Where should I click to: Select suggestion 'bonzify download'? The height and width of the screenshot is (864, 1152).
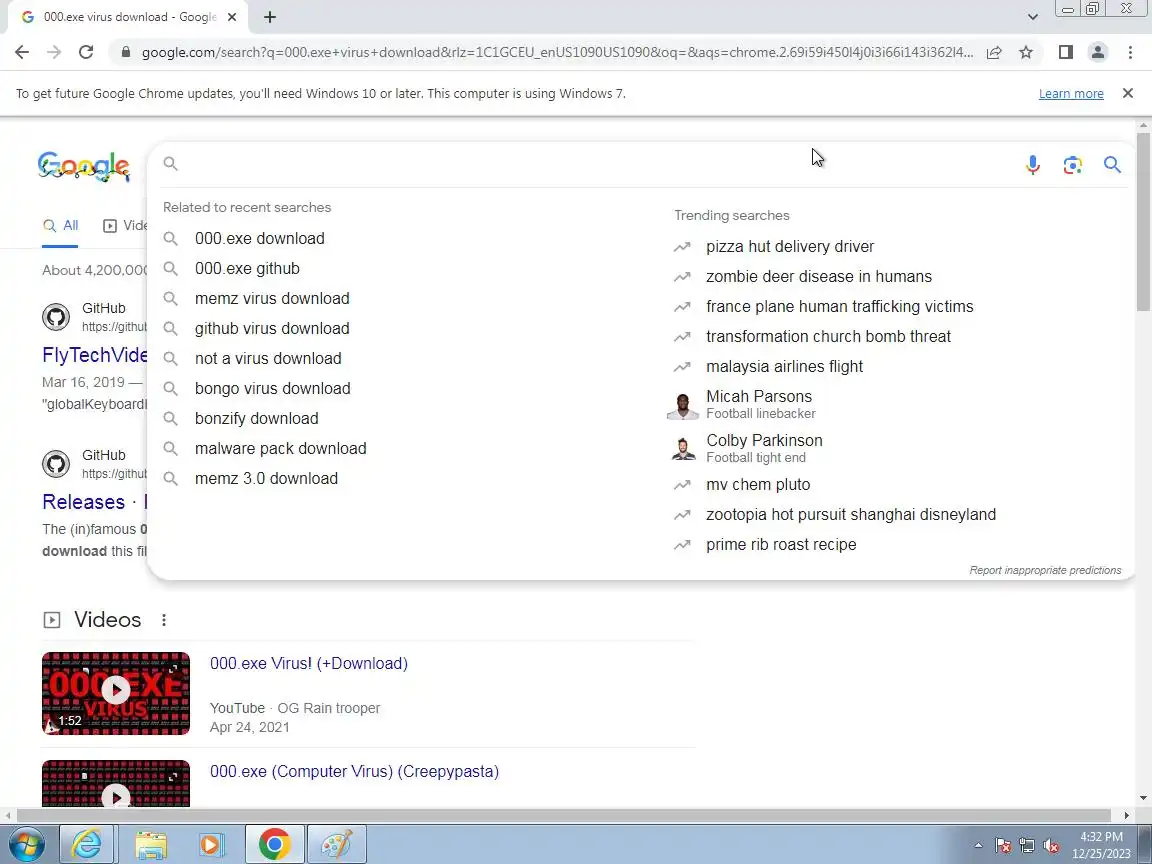pos(256,419)
